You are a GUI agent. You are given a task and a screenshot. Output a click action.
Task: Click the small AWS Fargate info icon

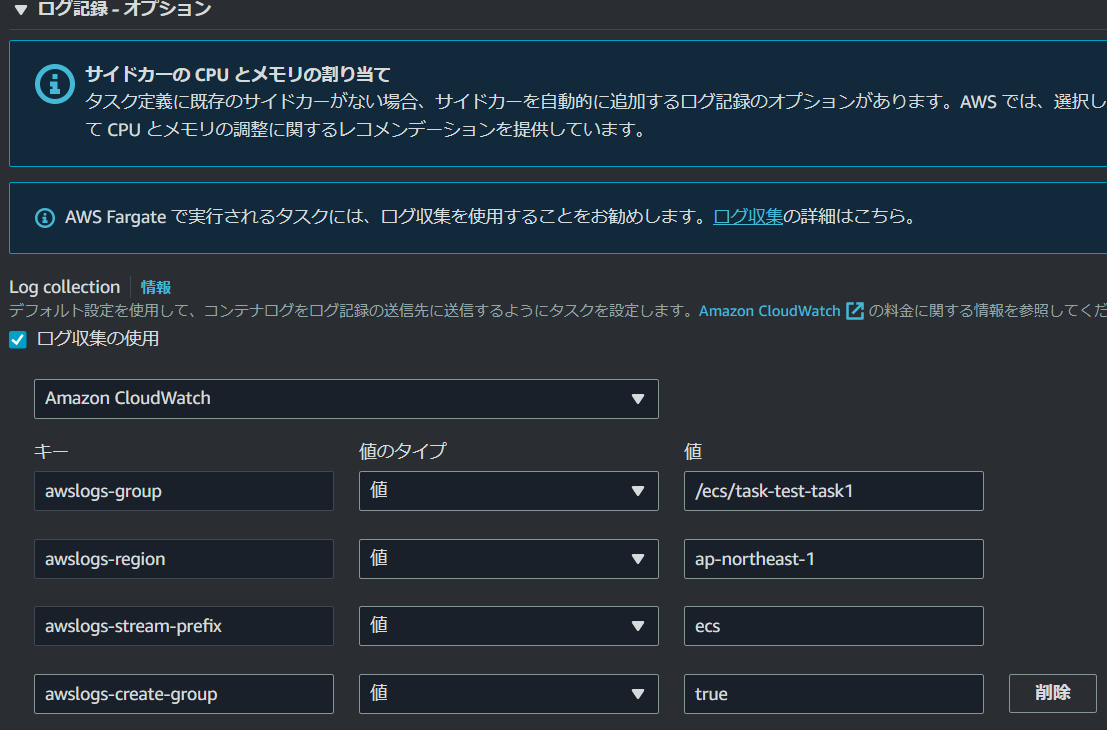pos(44,217)
